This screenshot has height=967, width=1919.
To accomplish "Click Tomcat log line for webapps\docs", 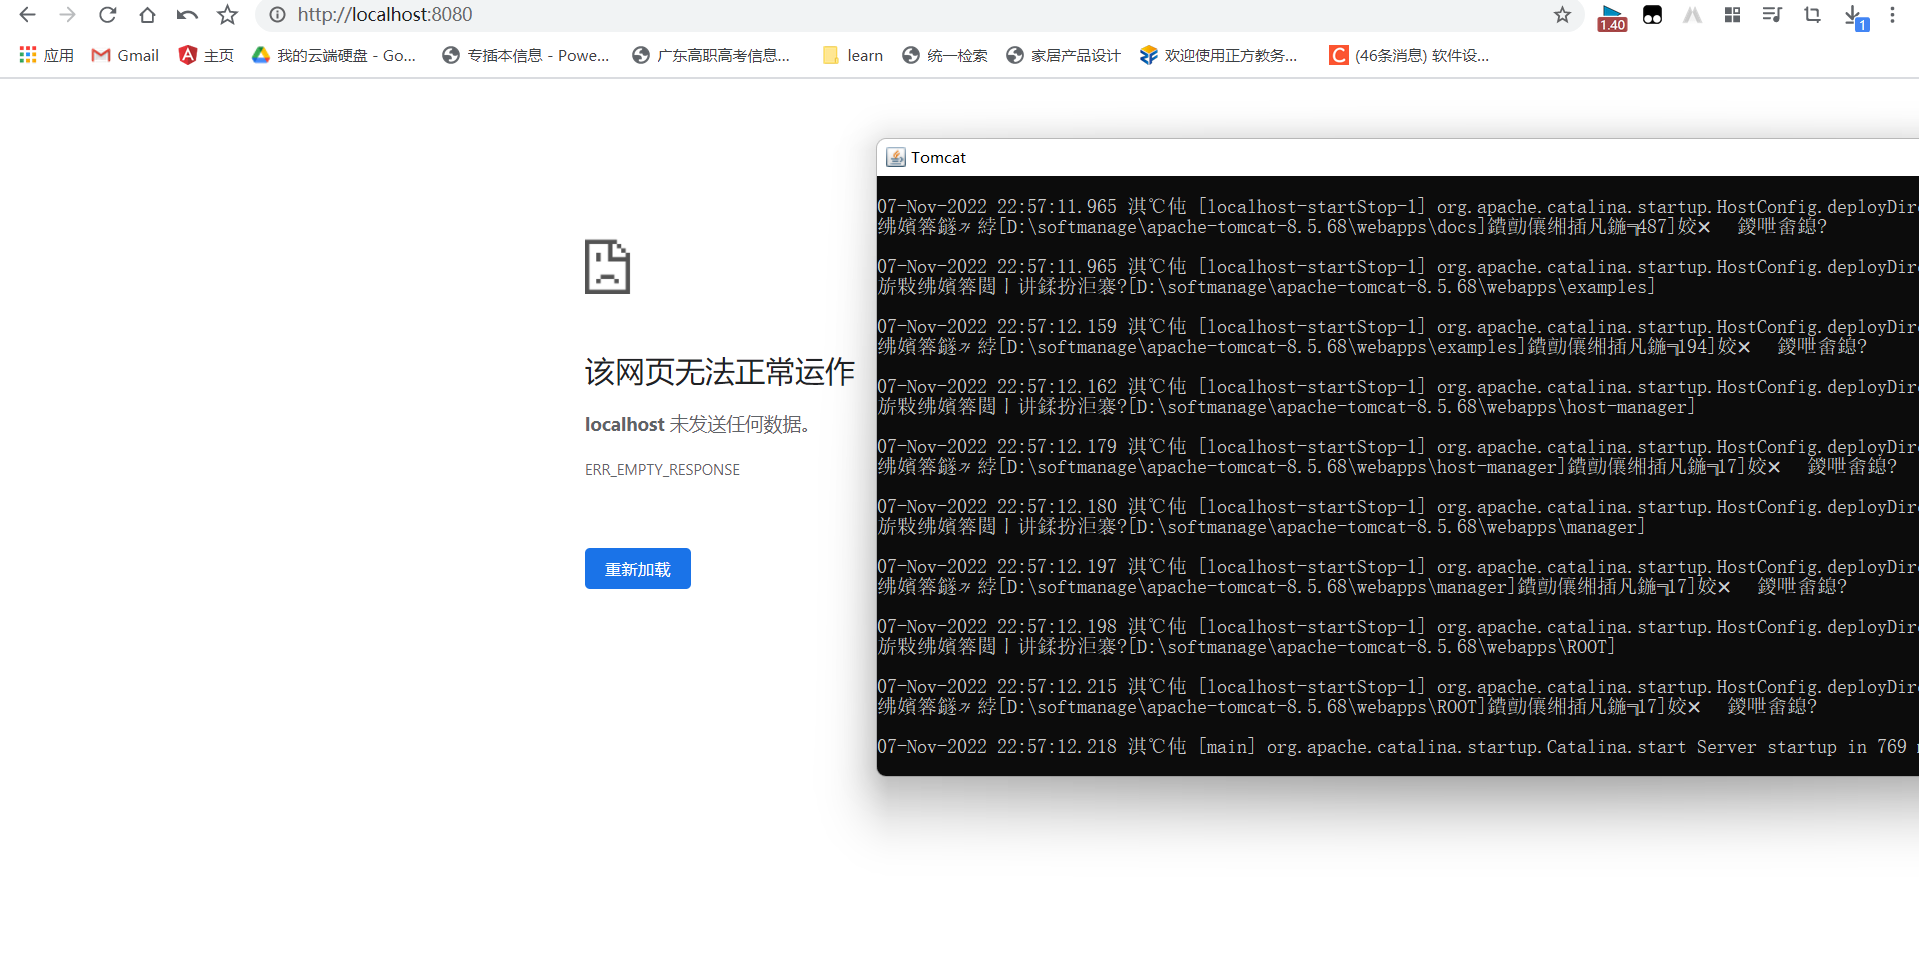I will tap(1352, 227).
